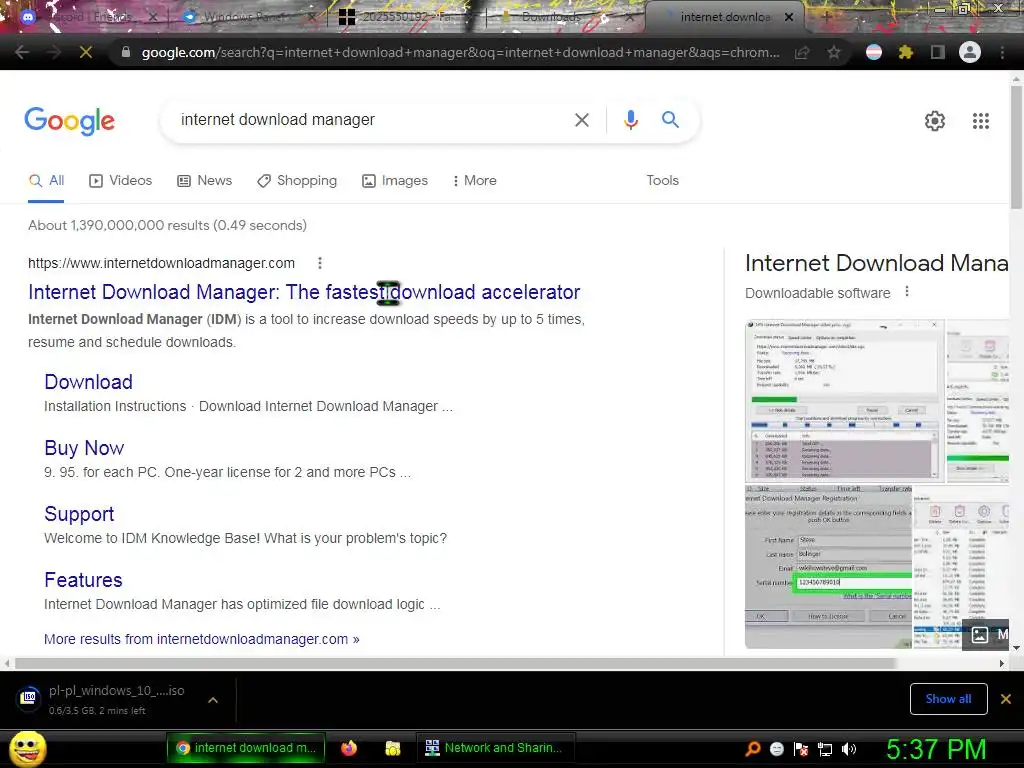Open the smiley face Start button
Image resolution: width=1024 pixels, height=768 pixels.
coord(27,748)
